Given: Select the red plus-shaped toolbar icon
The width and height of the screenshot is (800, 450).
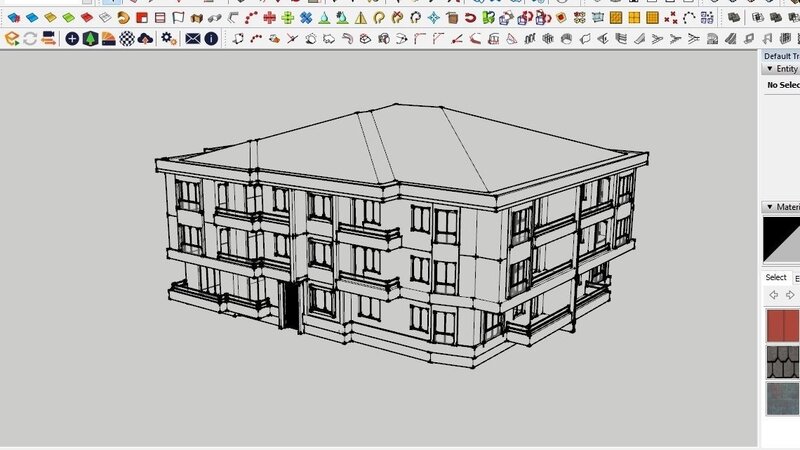Looking at the screenshot, I should [x=269, y=18].
